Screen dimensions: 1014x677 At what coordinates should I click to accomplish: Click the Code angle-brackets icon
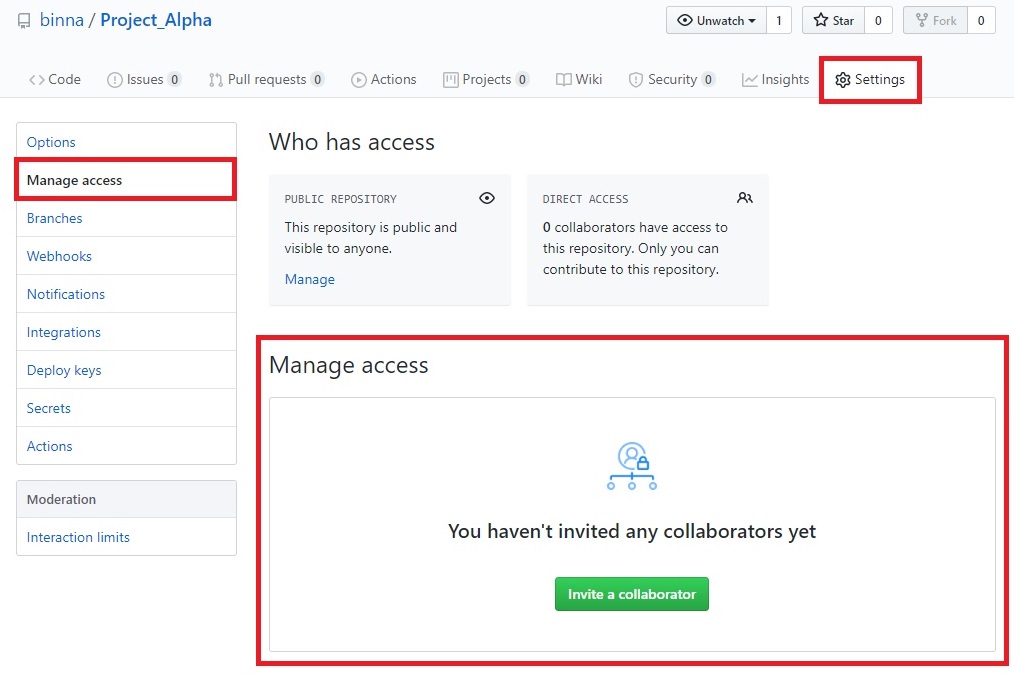coord(36,80)
